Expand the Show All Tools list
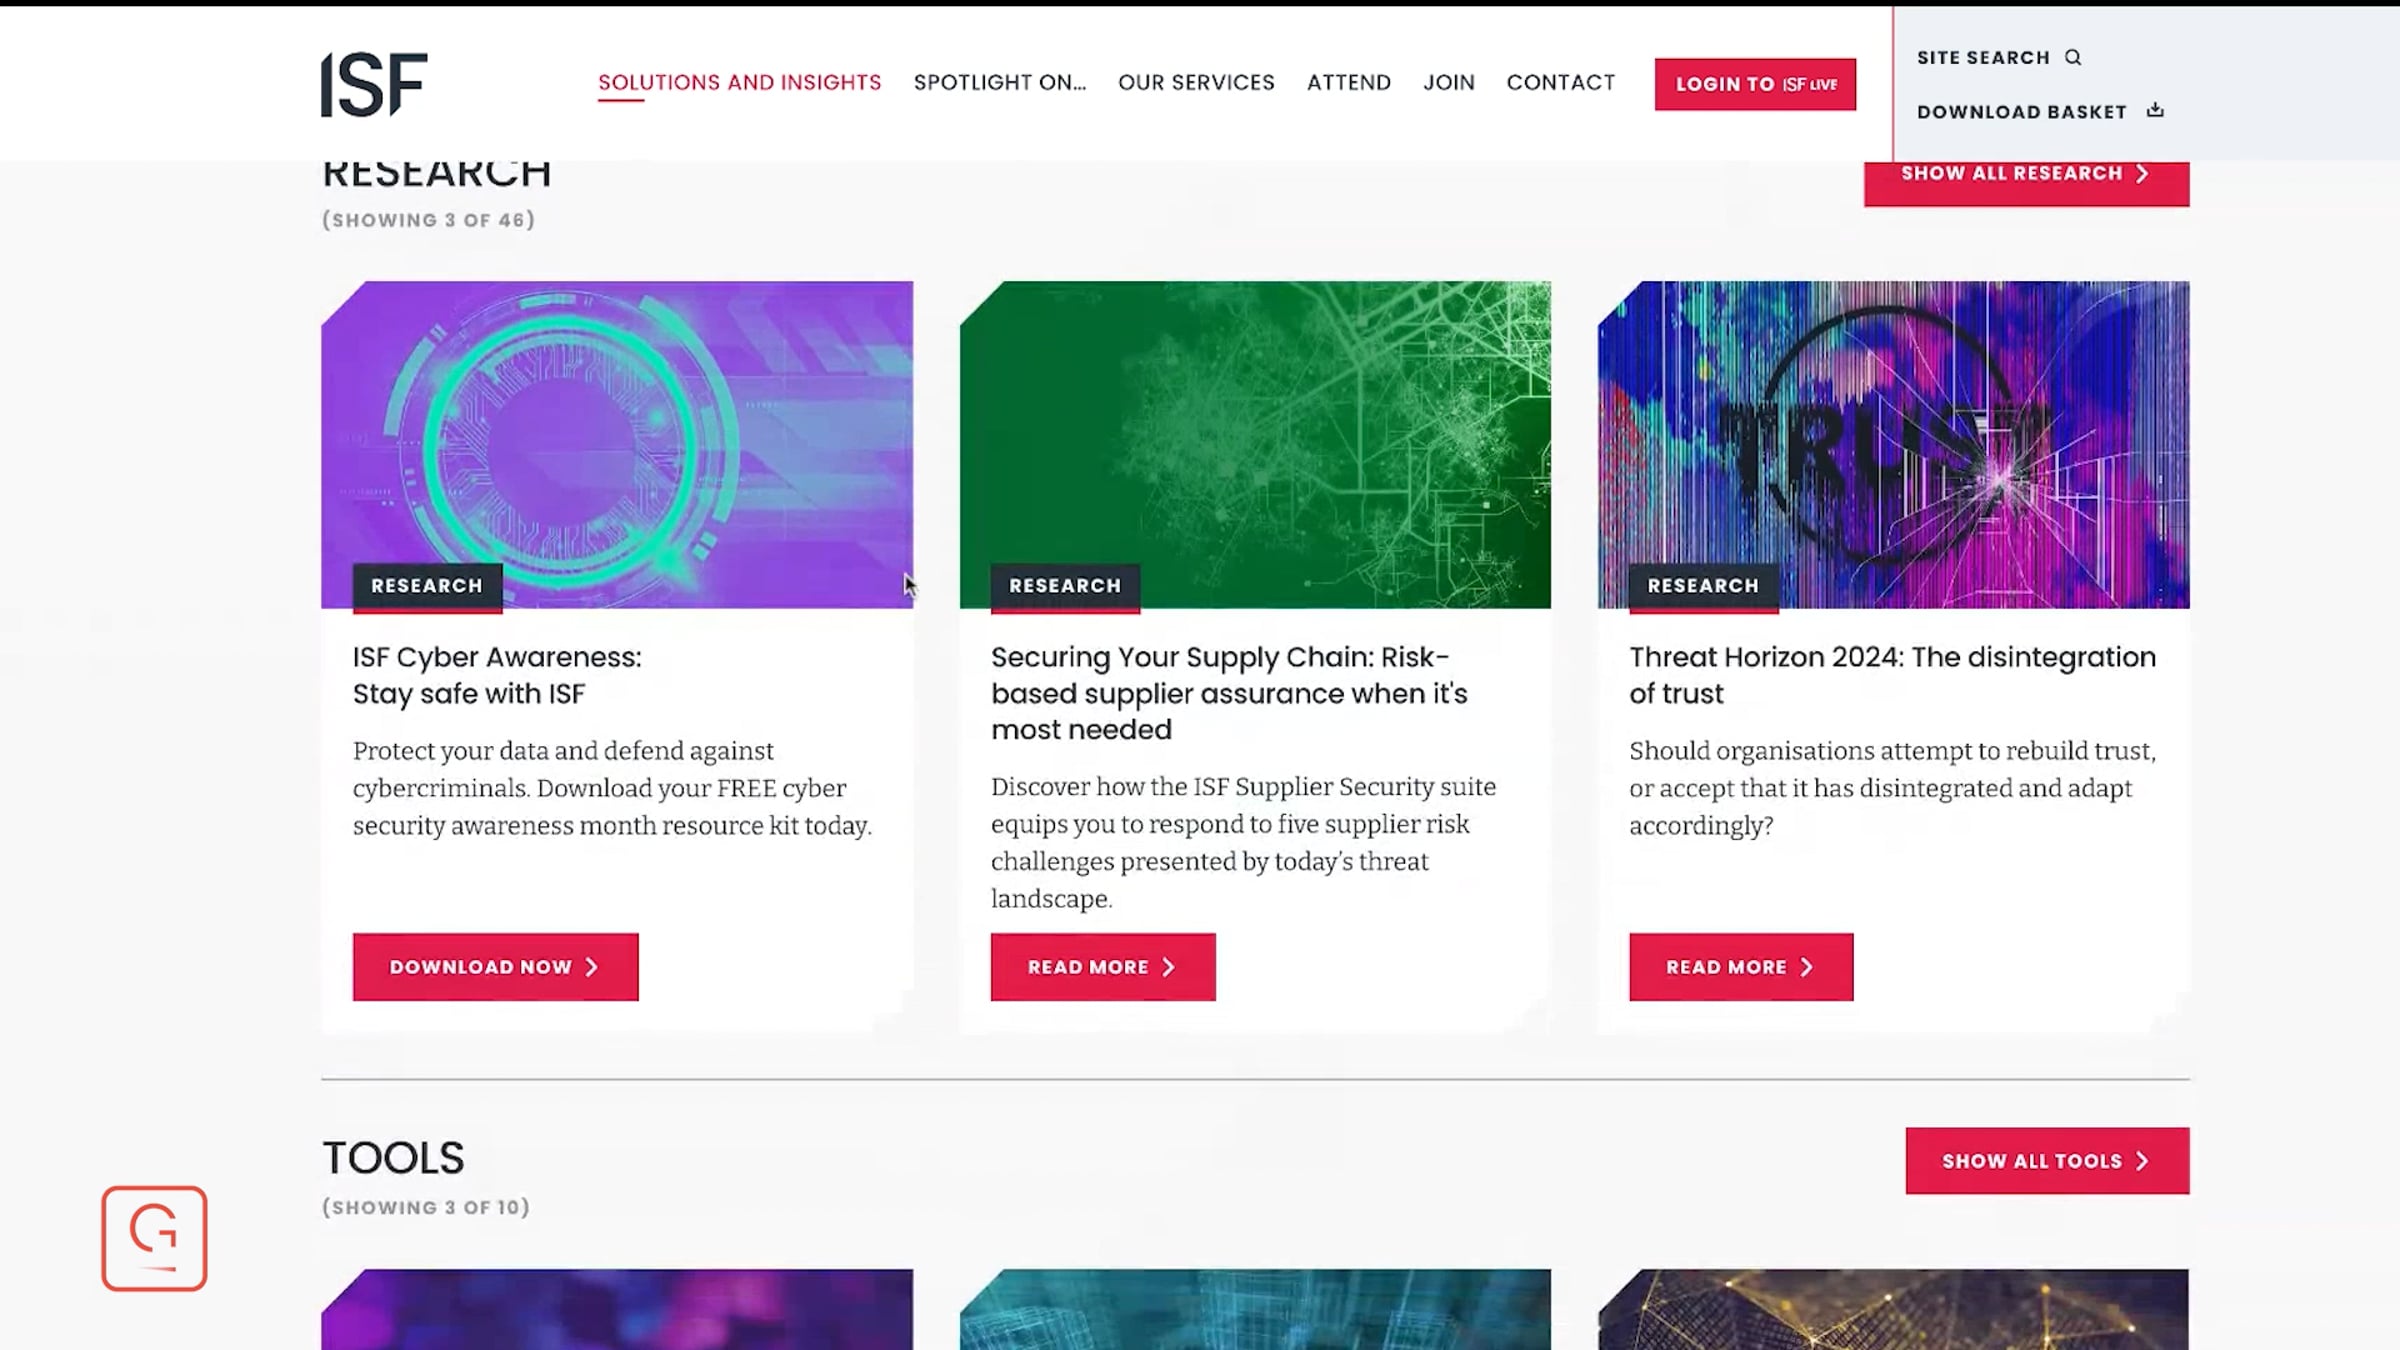The image size is (2400, 1350). (2046, 1161)
